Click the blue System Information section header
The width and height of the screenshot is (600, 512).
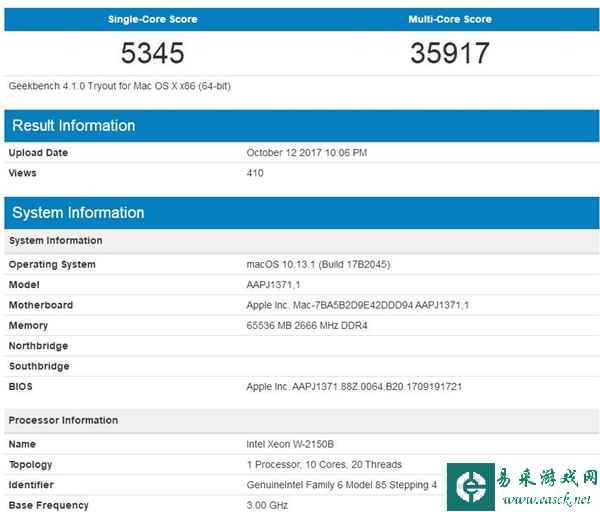coord(302,213)
